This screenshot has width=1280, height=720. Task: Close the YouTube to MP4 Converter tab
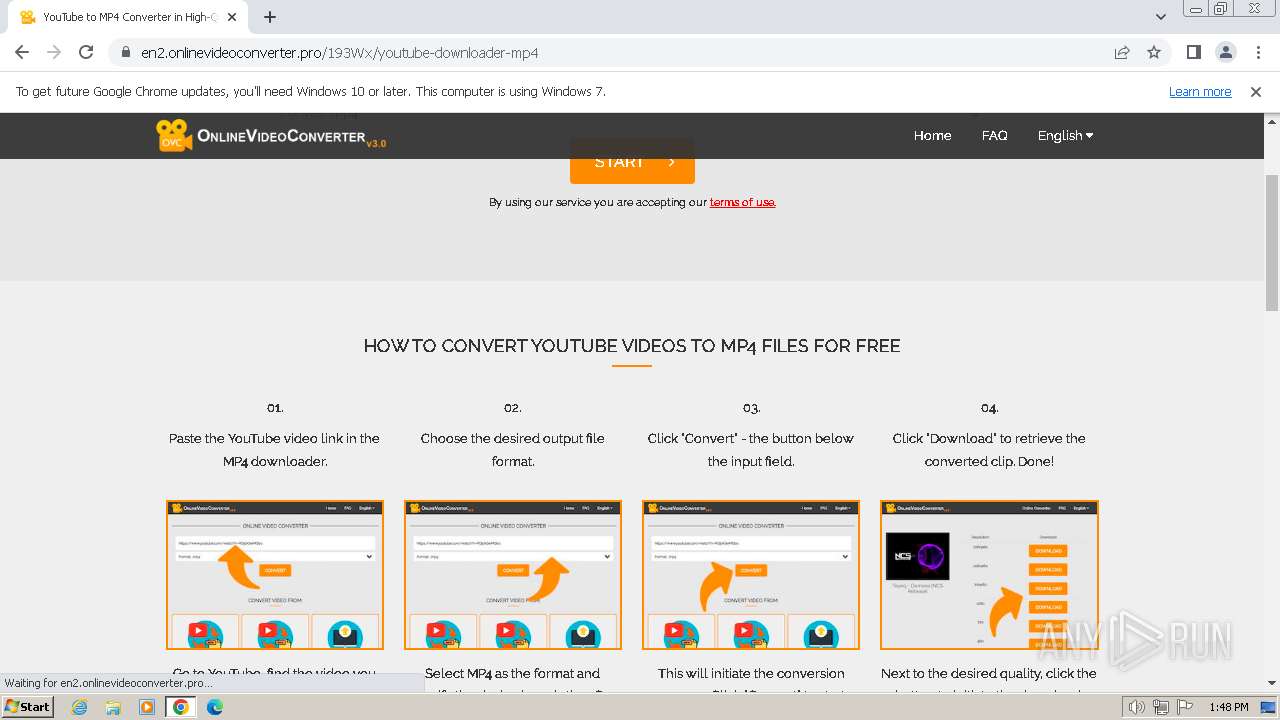pyautogui.click(x=234, y=17)
